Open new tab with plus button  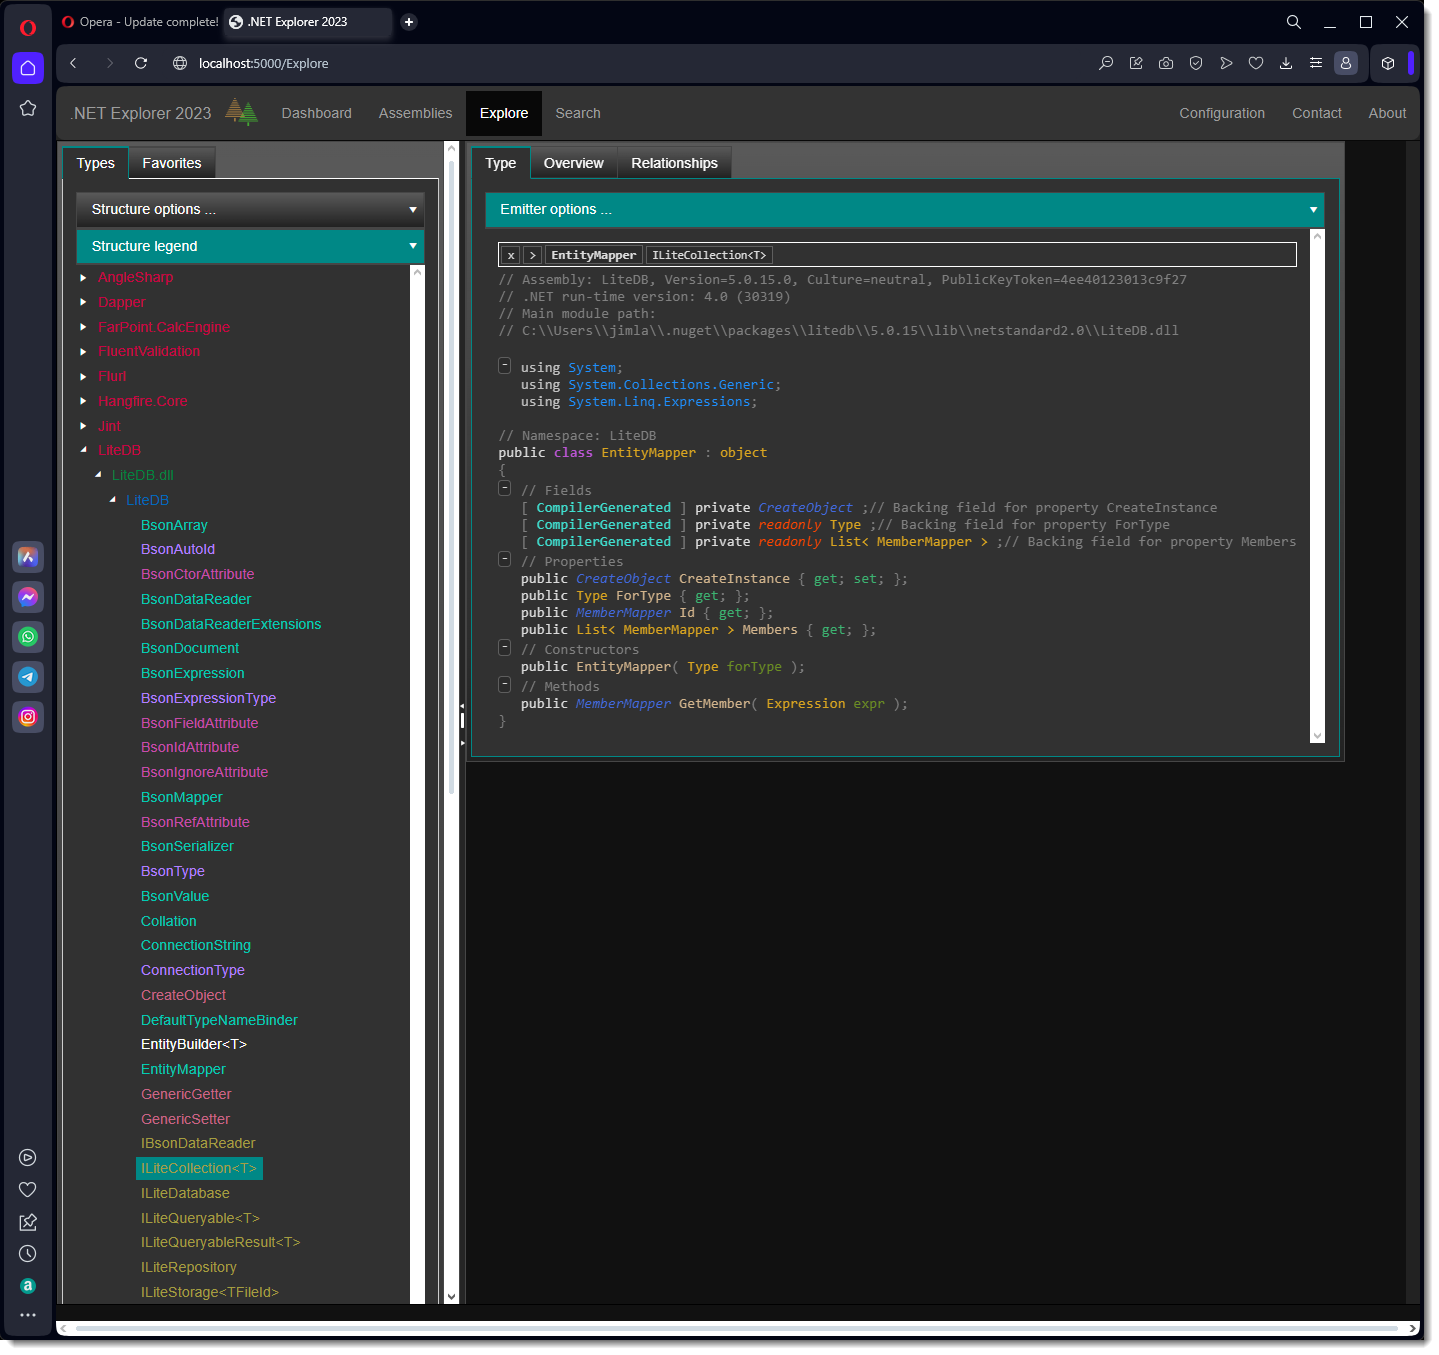click(x=409, y=22)
